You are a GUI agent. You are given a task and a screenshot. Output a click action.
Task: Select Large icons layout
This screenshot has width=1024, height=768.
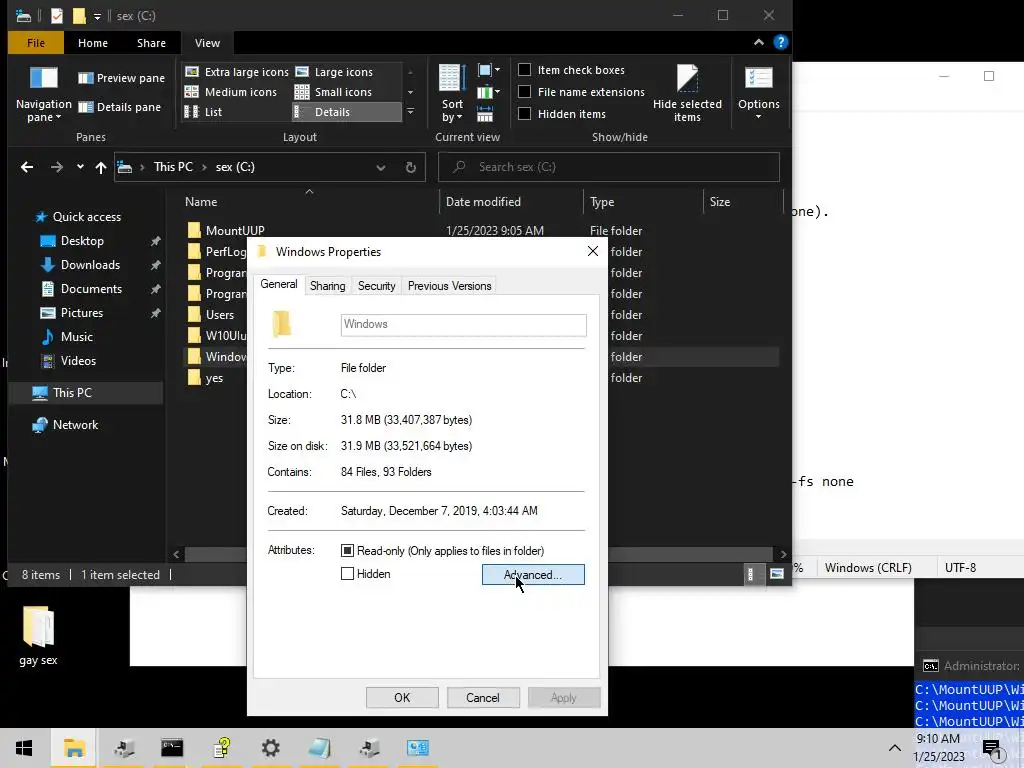click(334, 72)
